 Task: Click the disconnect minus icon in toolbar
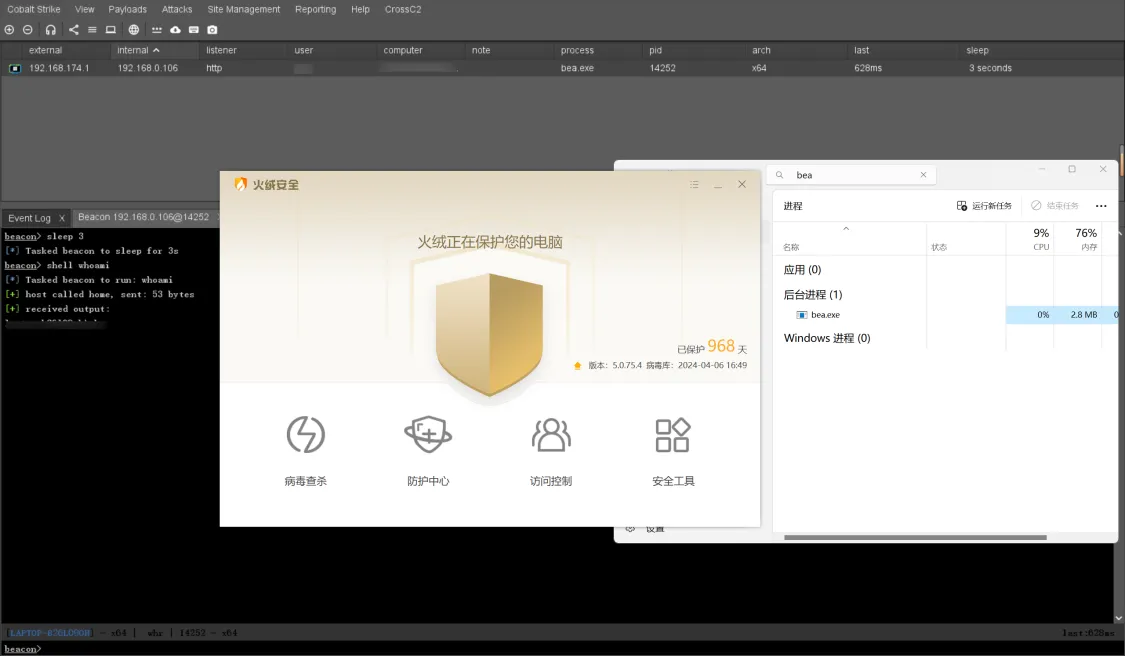[28, 29]
